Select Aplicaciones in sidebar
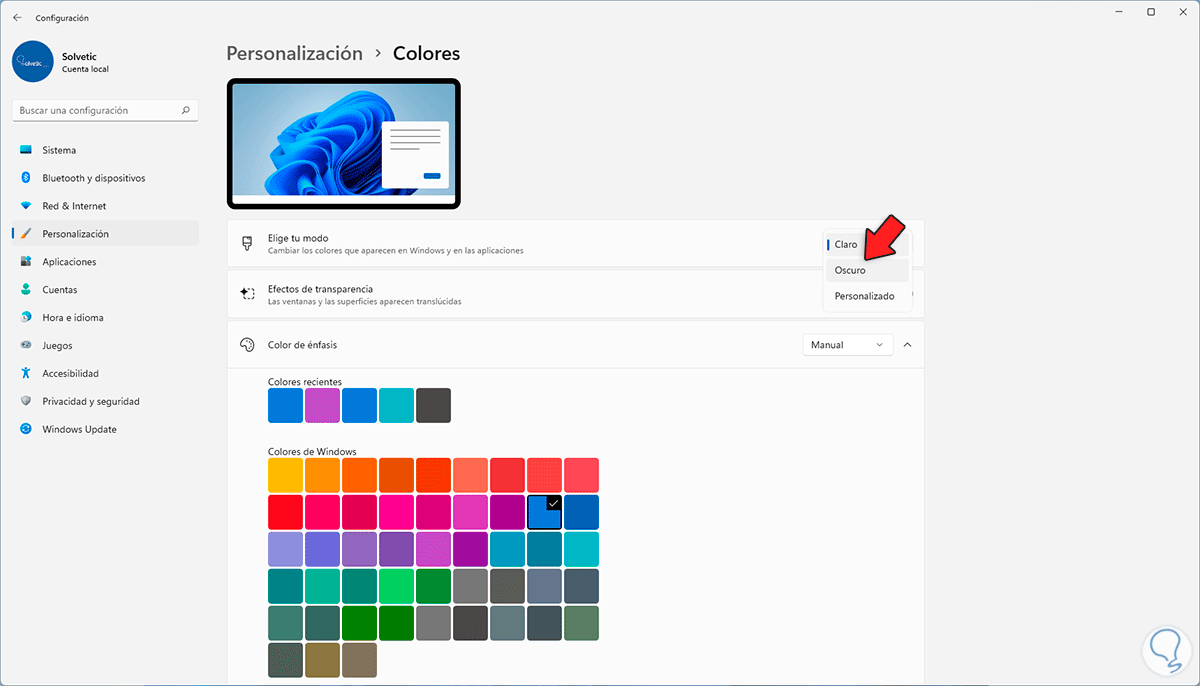1200x686 pixels. coord(105,262)
